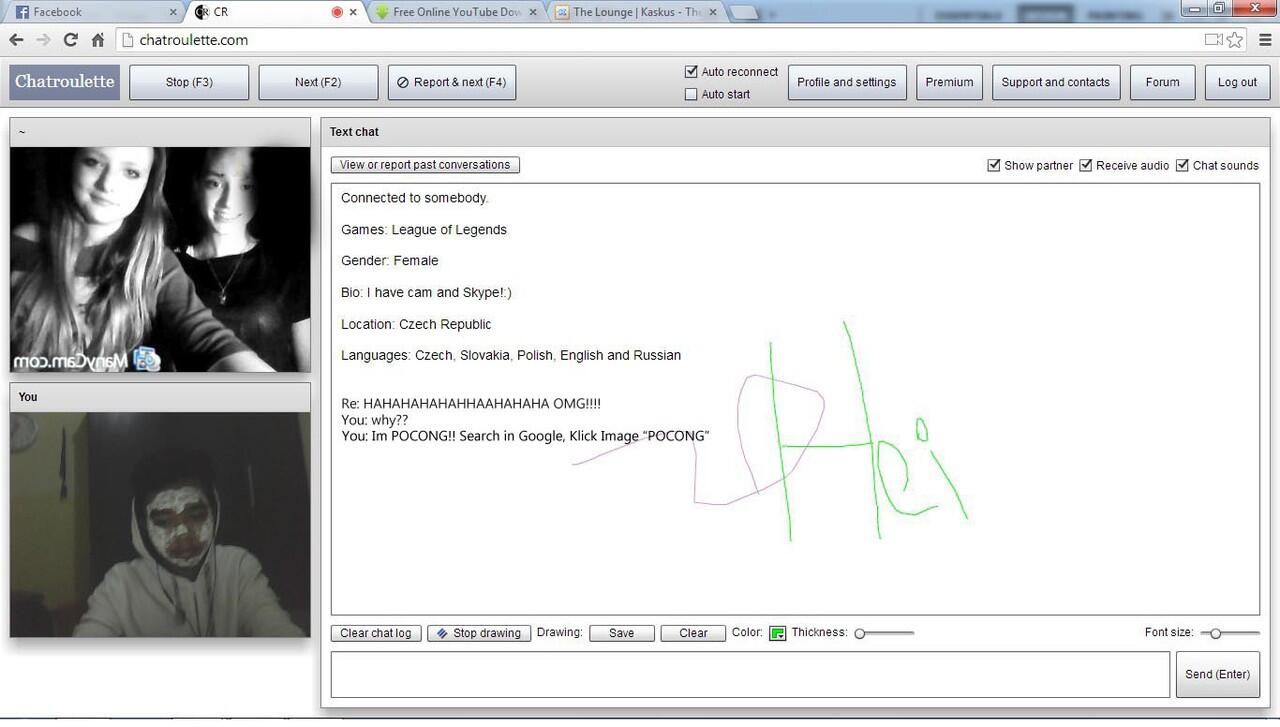Click the browser forward arrow
This screenshot has height=727, width=1280.
43,40
